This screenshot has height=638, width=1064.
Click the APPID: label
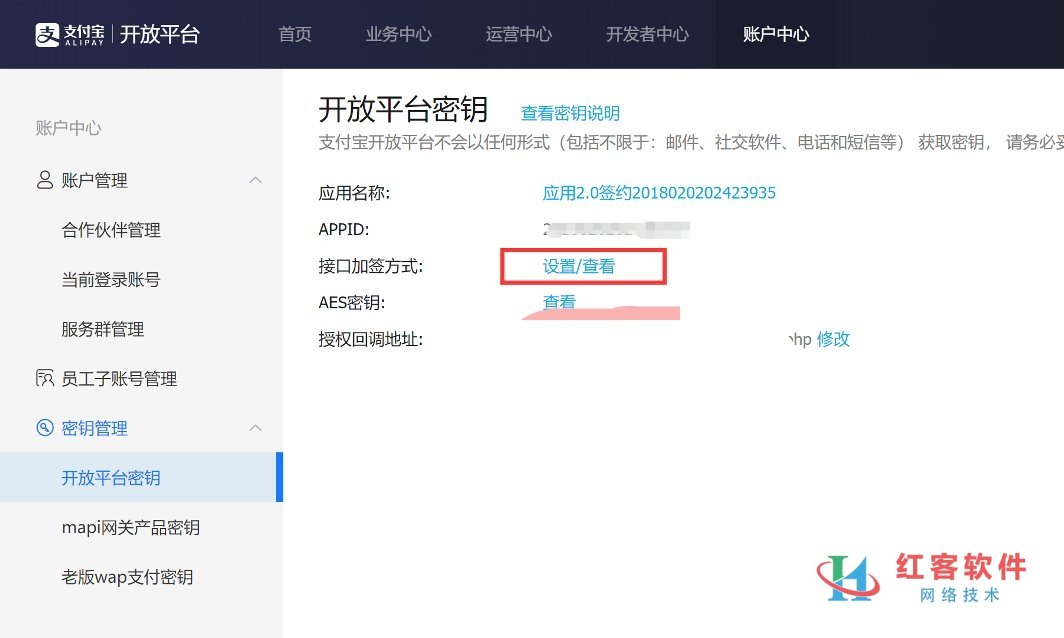tap(344, 229)
